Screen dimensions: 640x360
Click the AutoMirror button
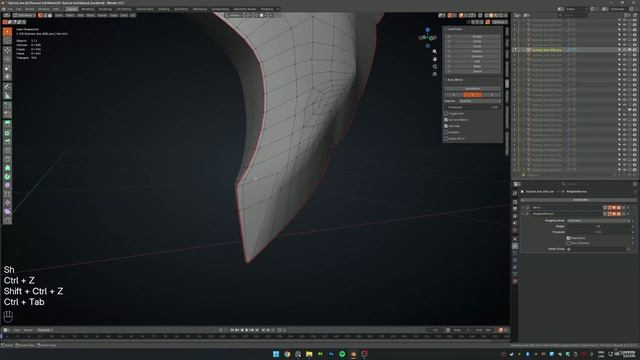point(473,89)
